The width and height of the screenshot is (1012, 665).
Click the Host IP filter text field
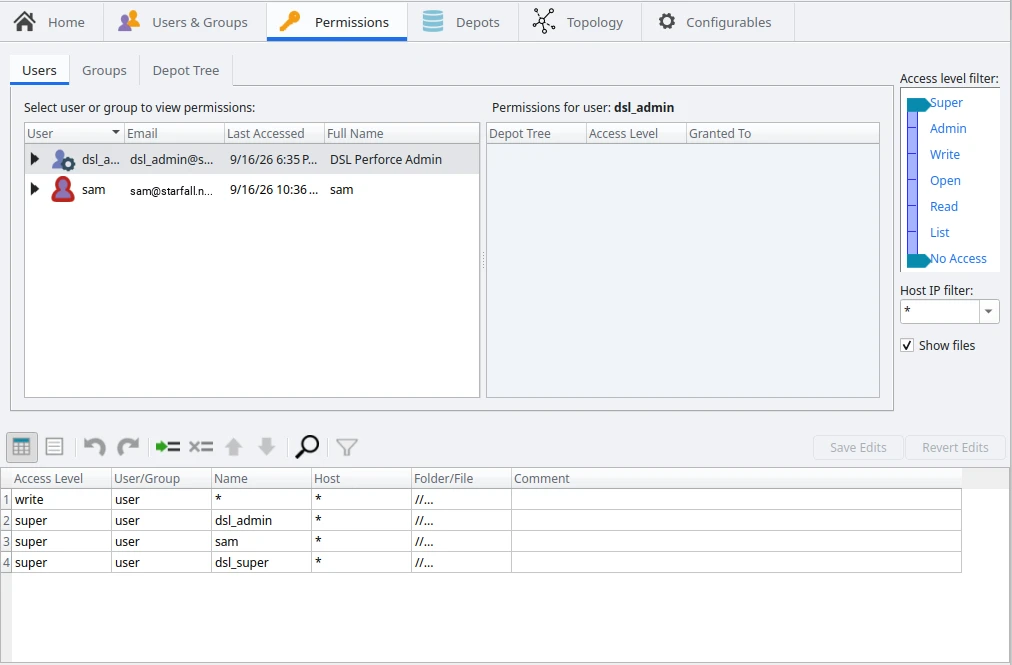click(x=940, y=312)
